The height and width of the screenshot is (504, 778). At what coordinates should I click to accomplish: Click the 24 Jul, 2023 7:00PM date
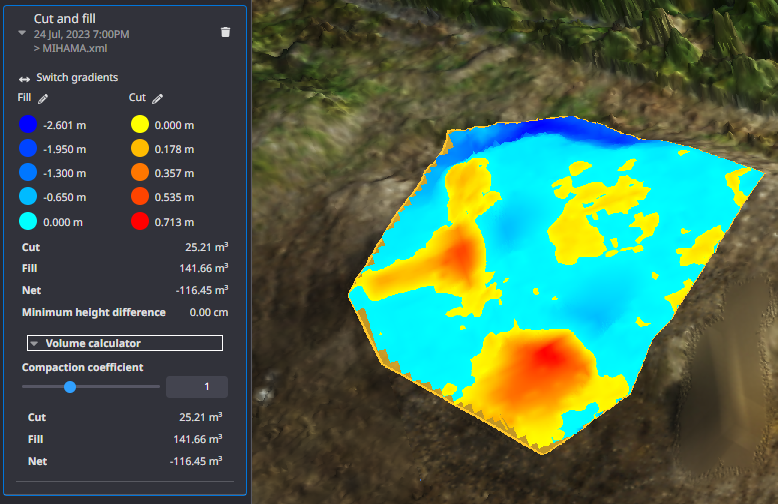[x=81, y=34]
